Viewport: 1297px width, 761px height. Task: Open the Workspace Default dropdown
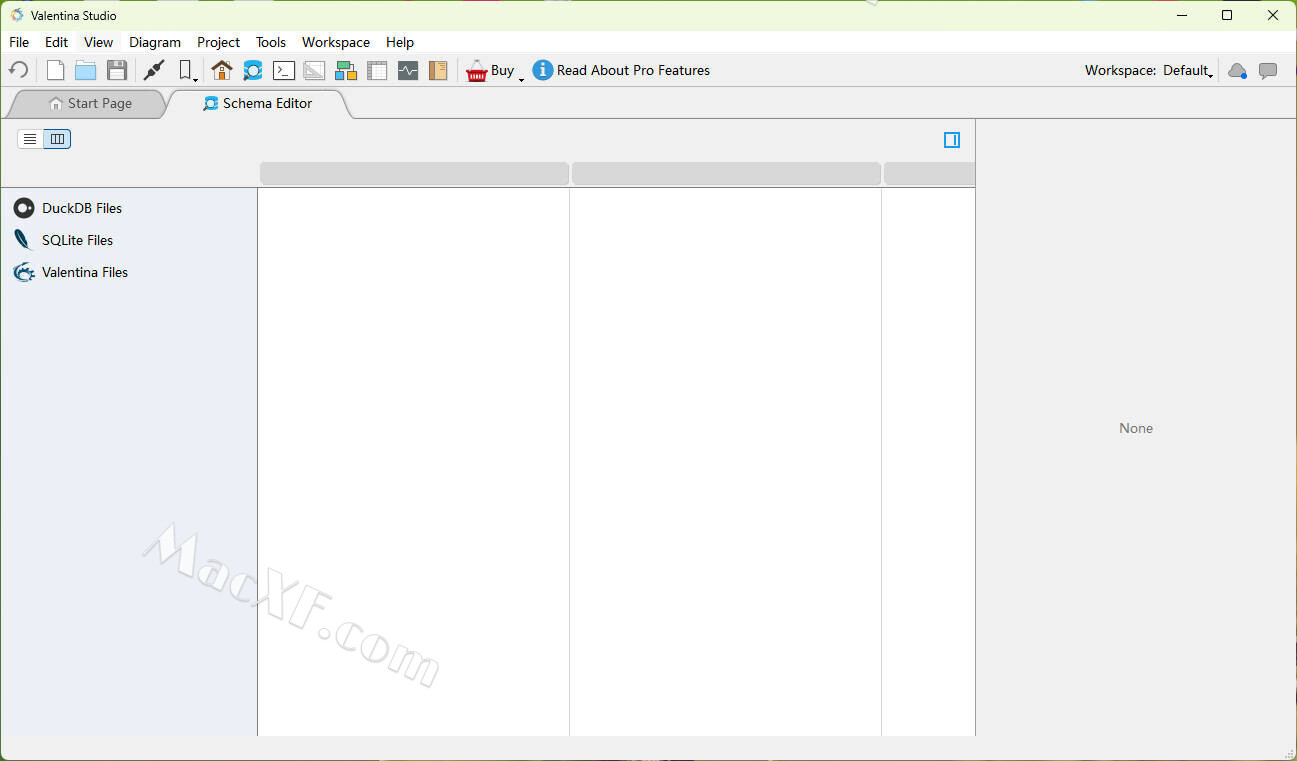click(x=1189, y=70)
